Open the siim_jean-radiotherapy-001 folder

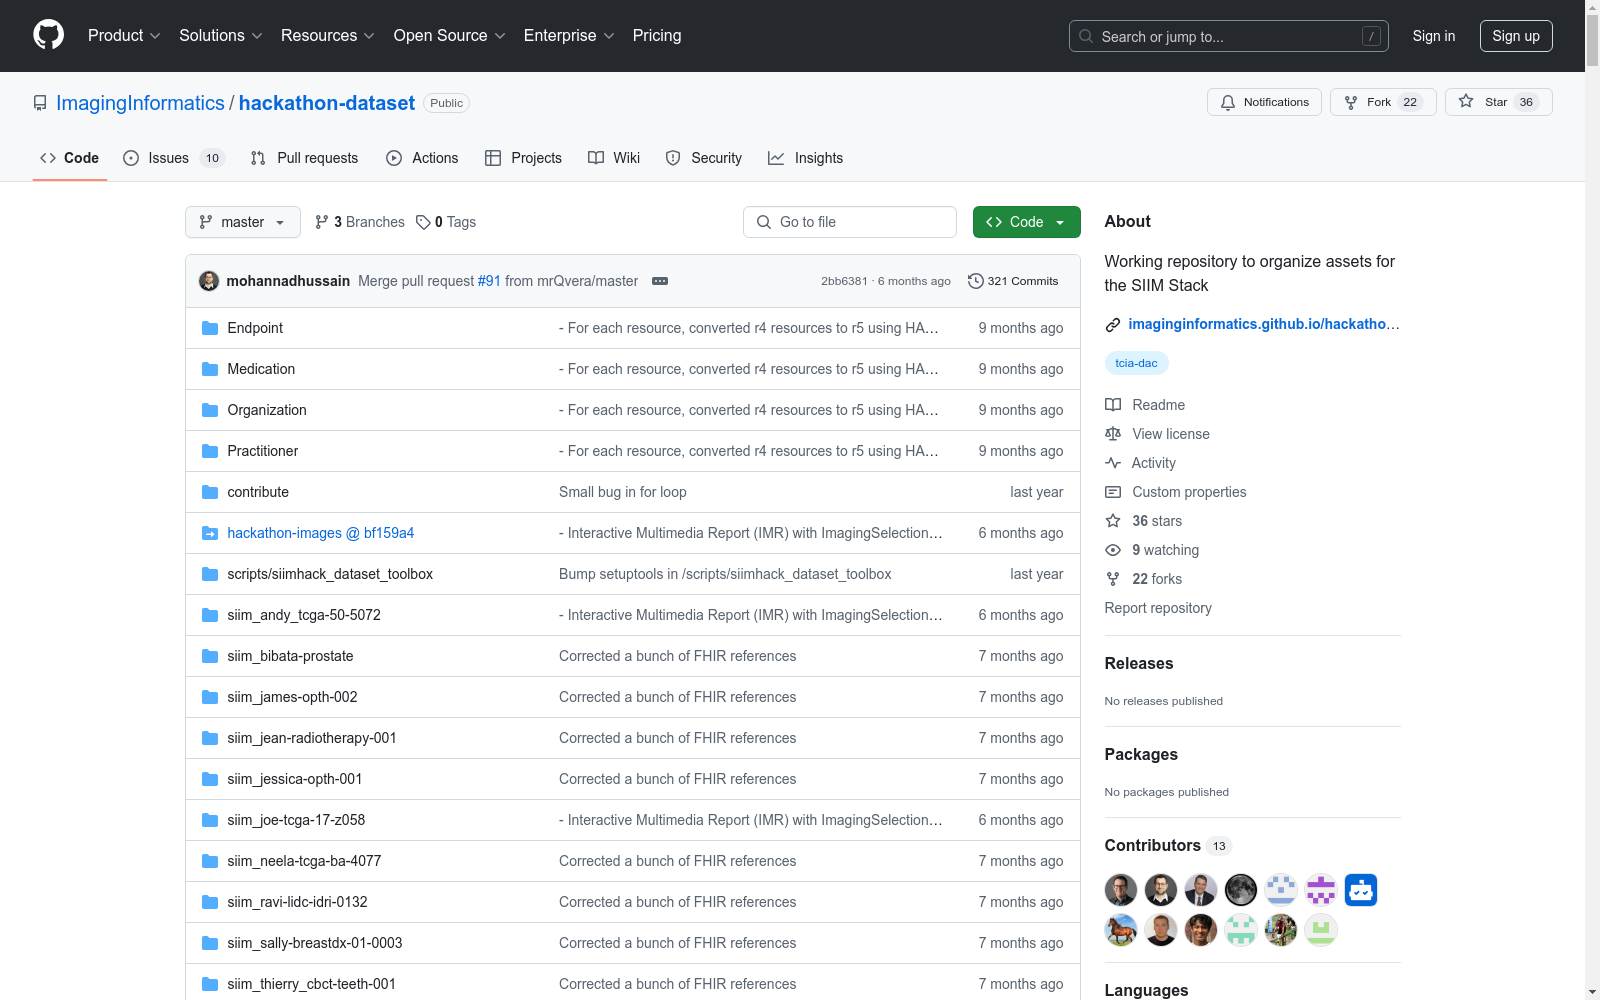(312, 738)
